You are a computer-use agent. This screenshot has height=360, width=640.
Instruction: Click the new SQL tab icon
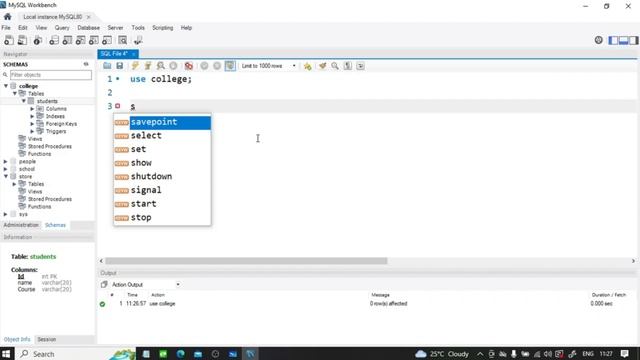[x=9, y=40]
